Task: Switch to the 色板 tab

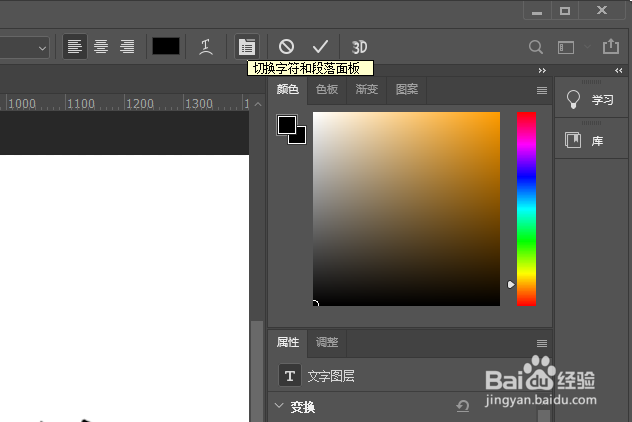Action: coord(327,89)
